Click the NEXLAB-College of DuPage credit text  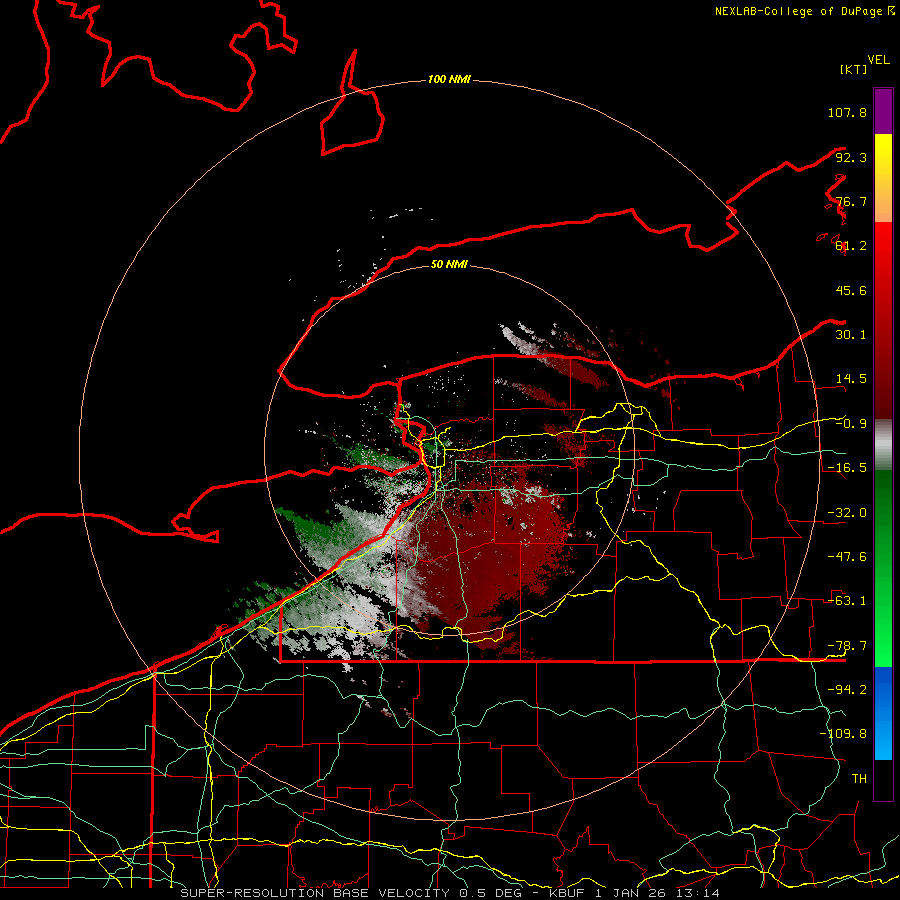click(804, 11)
